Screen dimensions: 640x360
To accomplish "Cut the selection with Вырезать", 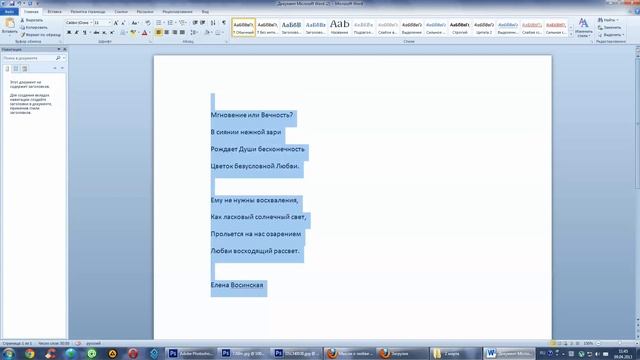I will [x=32, y=20].
